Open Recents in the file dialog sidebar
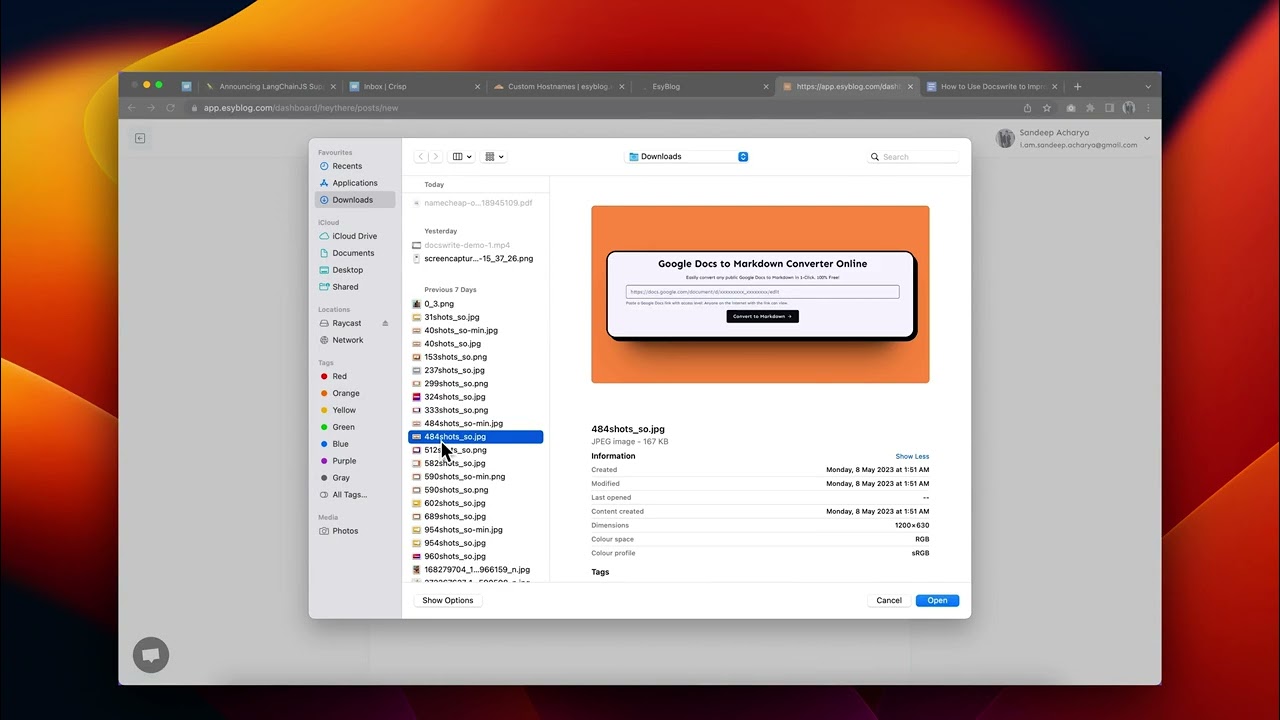 pos(346,166)
